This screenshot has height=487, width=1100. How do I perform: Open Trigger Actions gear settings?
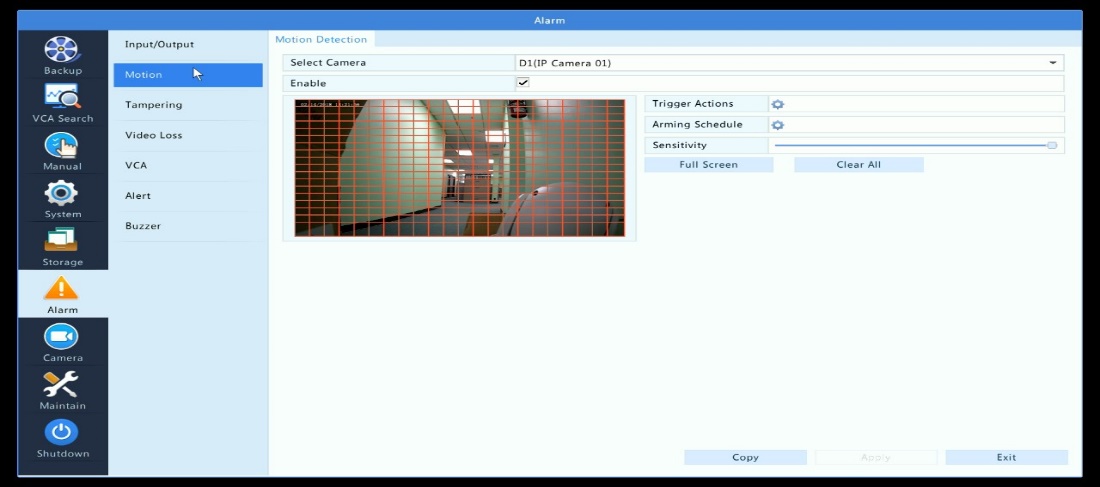point(777,104)
